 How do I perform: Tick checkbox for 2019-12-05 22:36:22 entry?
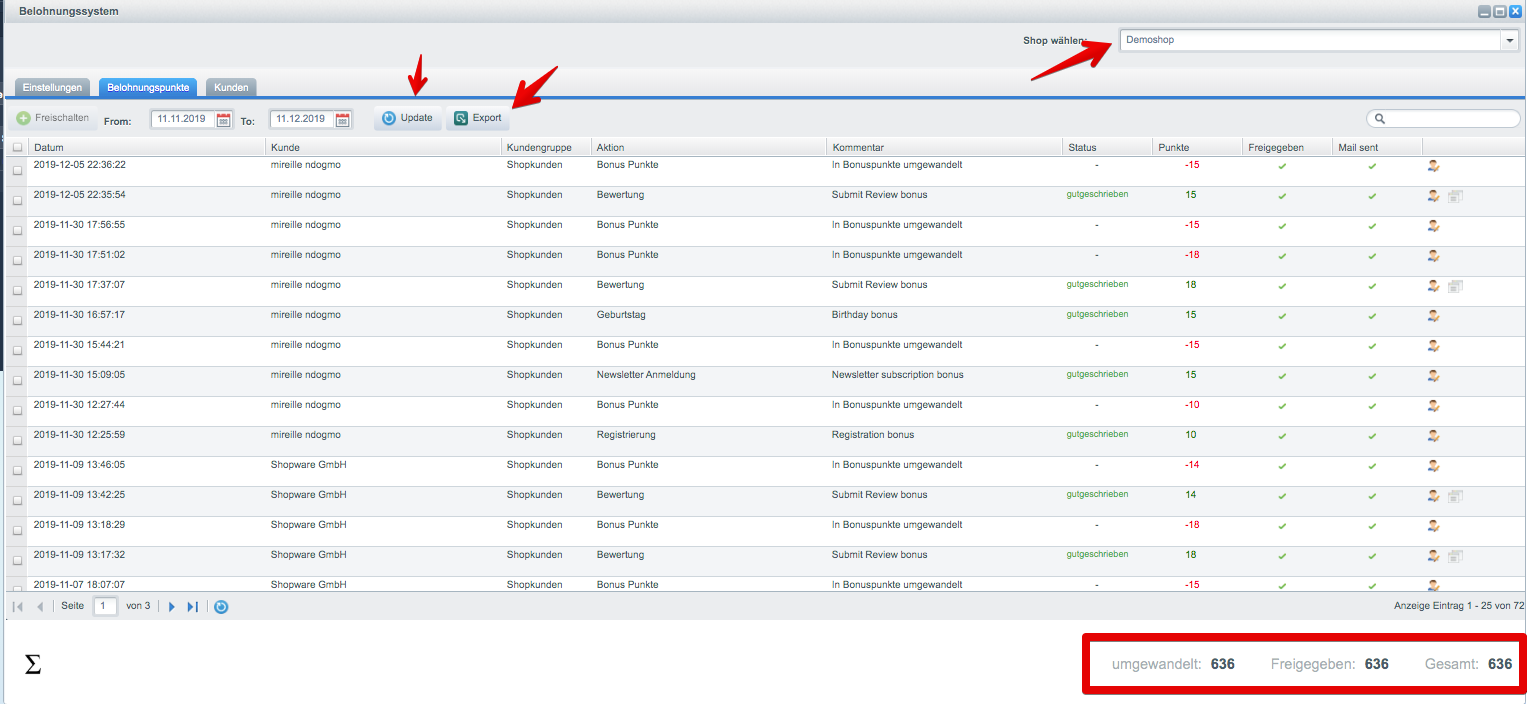pyautogui.click(x=17, y=170)
